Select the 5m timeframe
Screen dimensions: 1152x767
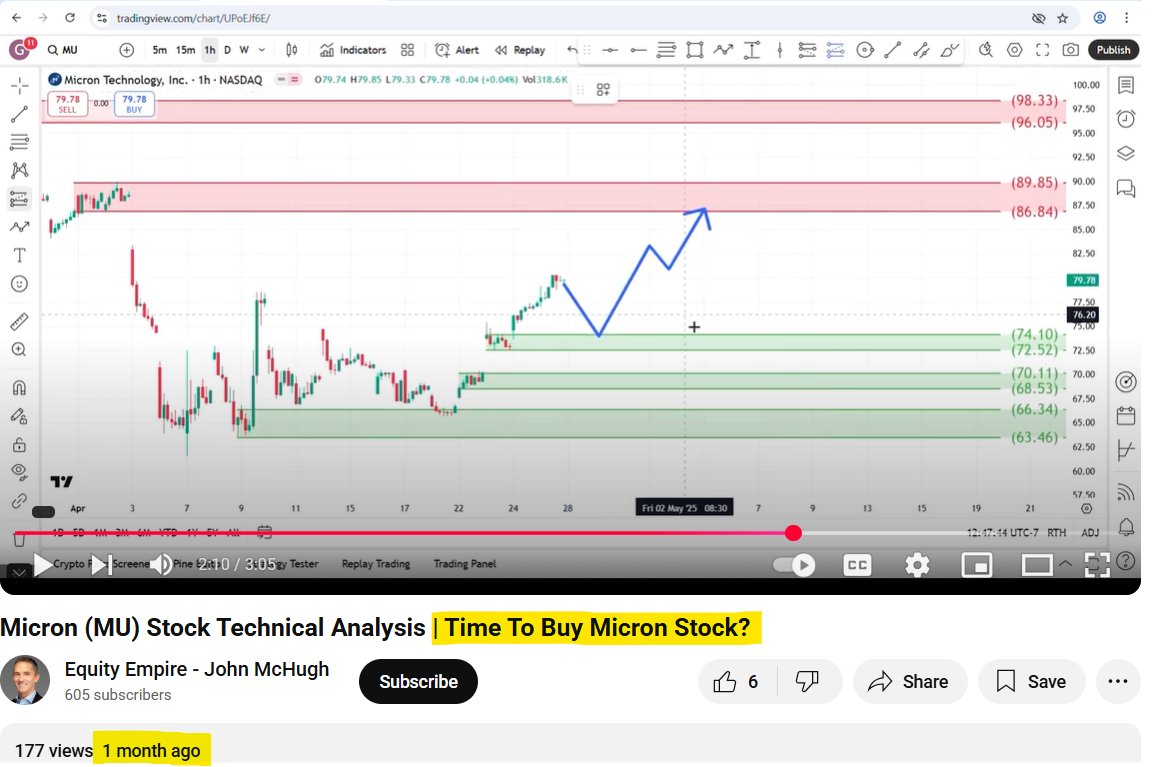point(159,50)
